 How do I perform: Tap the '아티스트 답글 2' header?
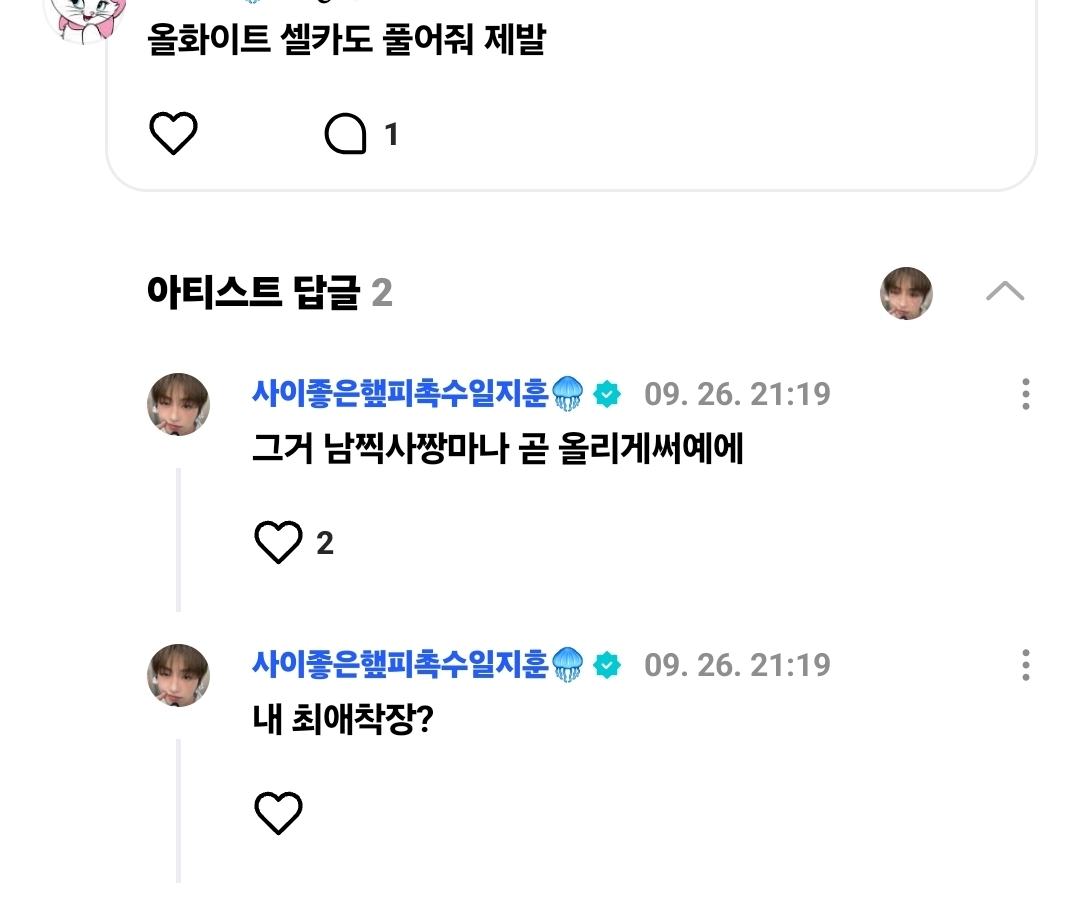[269, 292]
